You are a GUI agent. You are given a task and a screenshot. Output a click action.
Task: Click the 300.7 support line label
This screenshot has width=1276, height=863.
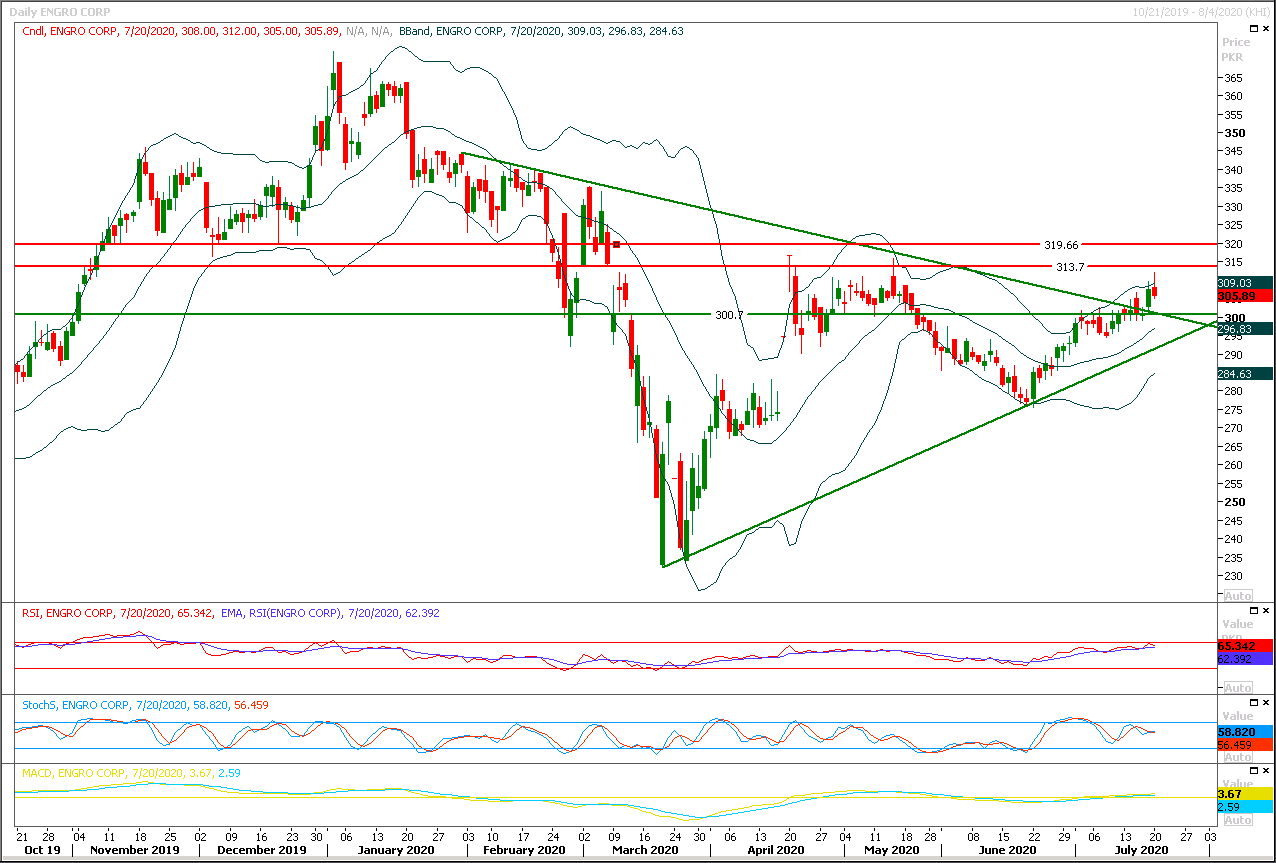(729, 314)
